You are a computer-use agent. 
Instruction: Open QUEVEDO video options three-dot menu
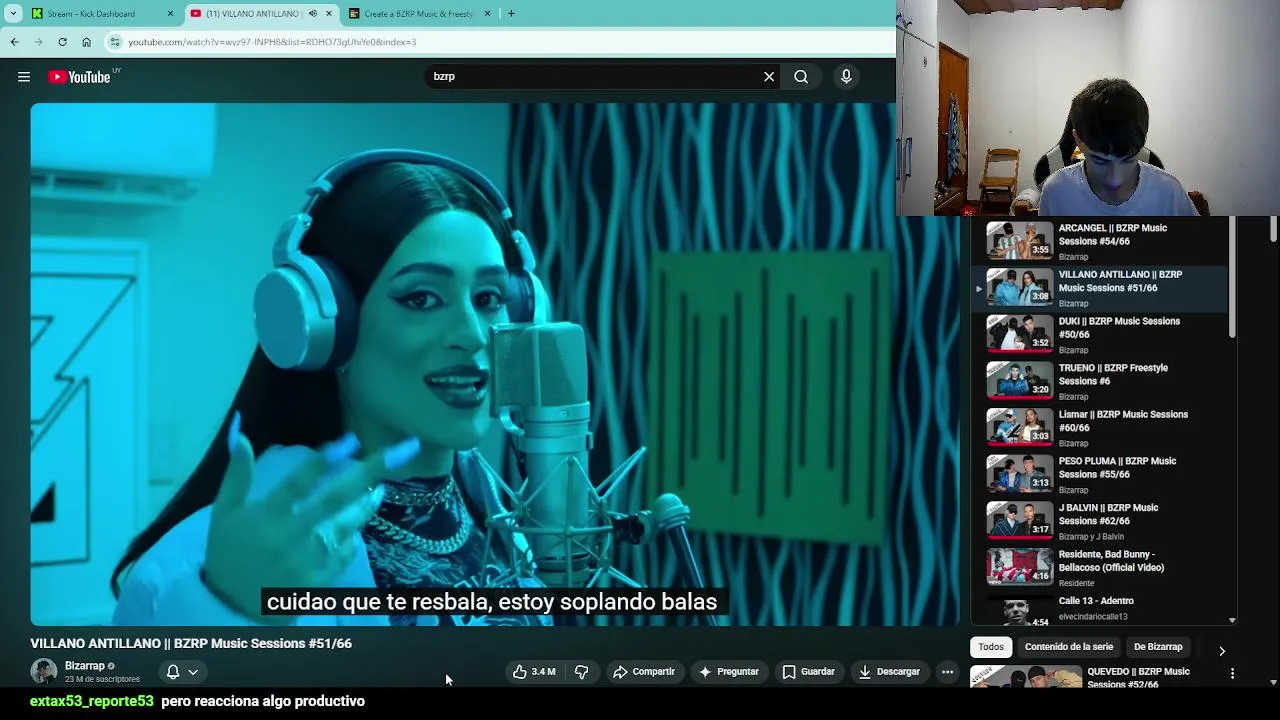pos(1232,674)
